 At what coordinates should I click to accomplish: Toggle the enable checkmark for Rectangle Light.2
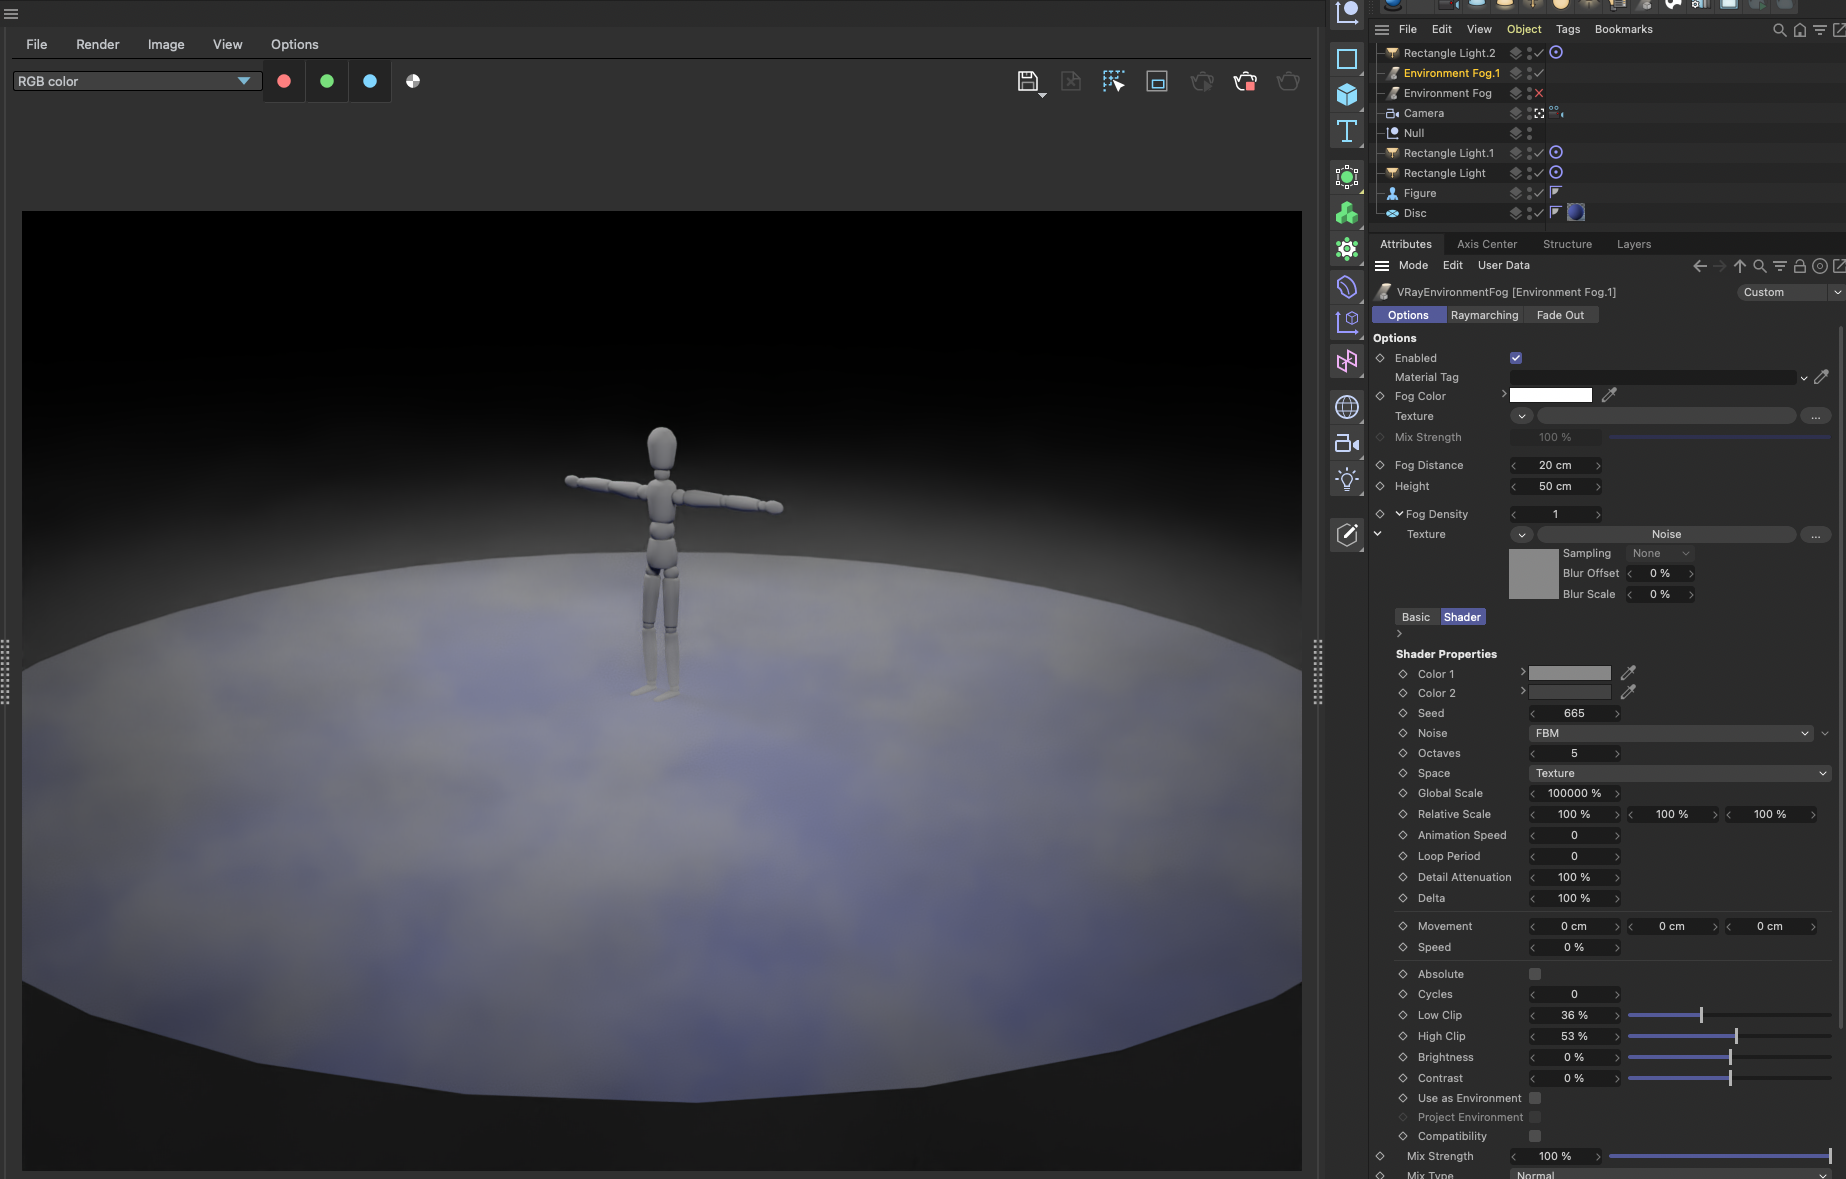(1539, 53)
